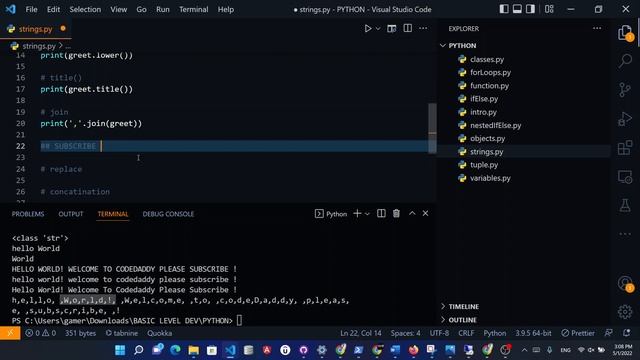
Task: Change CRLF end of line sequence
Action: click(466, 333)
